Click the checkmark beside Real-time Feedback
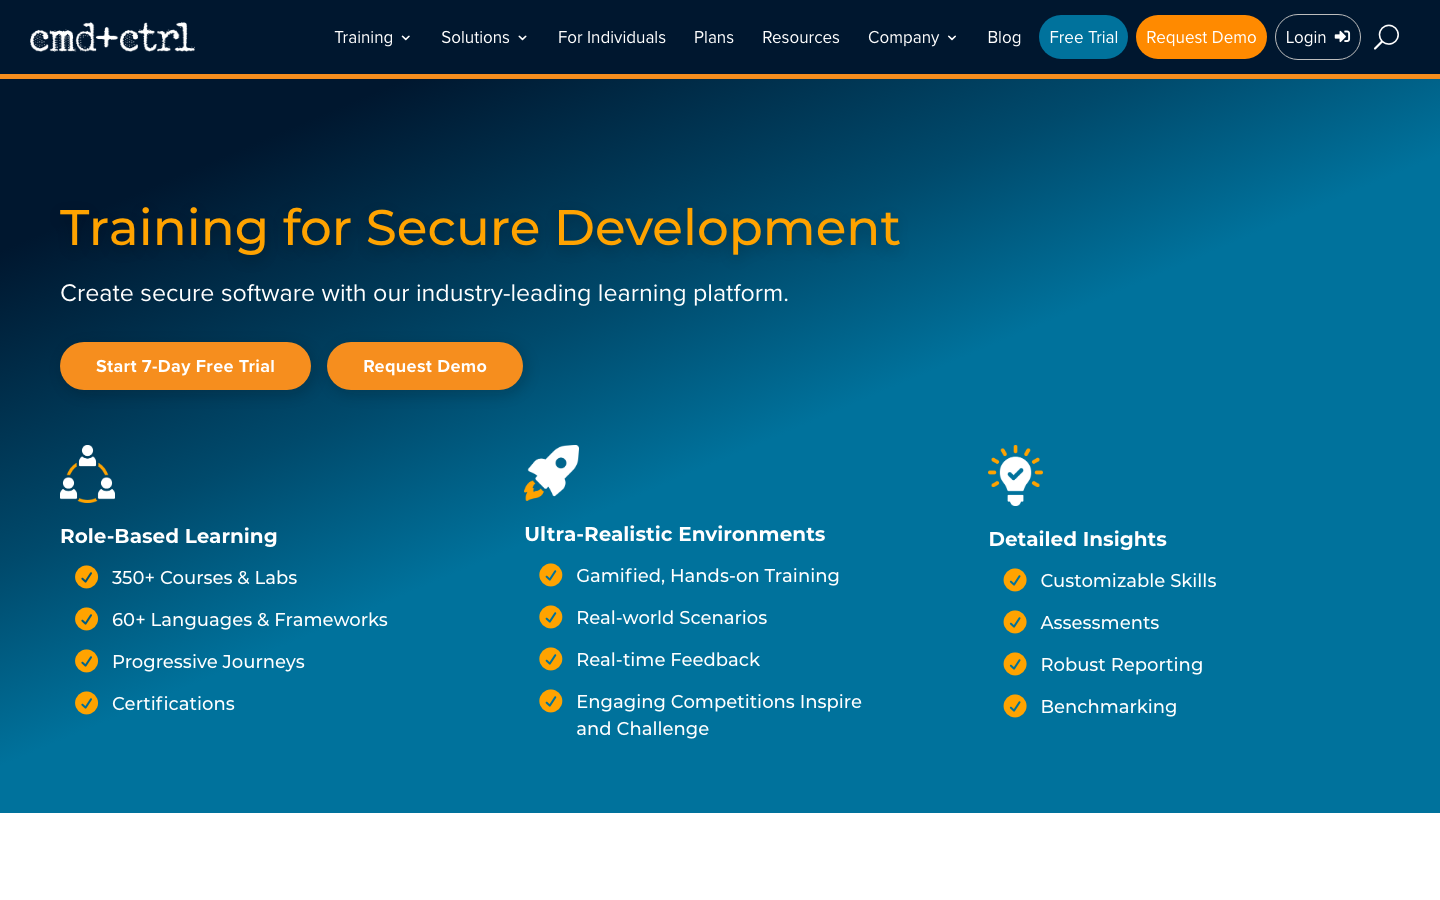This screenshot has width=1440, height=900. click(551, 659)
